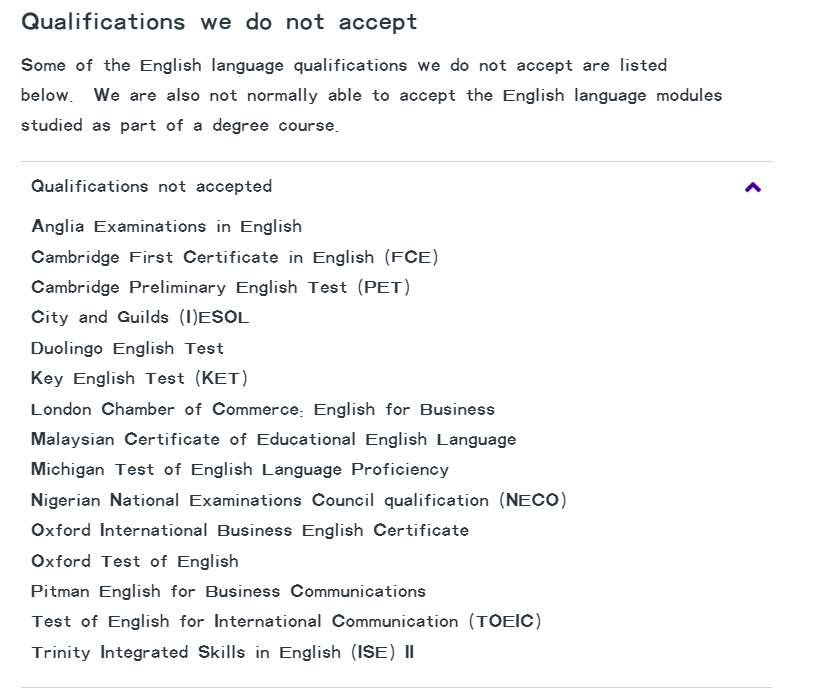Image resolution: width=840 pixels, height=693 pixels.
Task: Click "Cambridge First Certificate in English (FCE)"
Action: point(234,257)
